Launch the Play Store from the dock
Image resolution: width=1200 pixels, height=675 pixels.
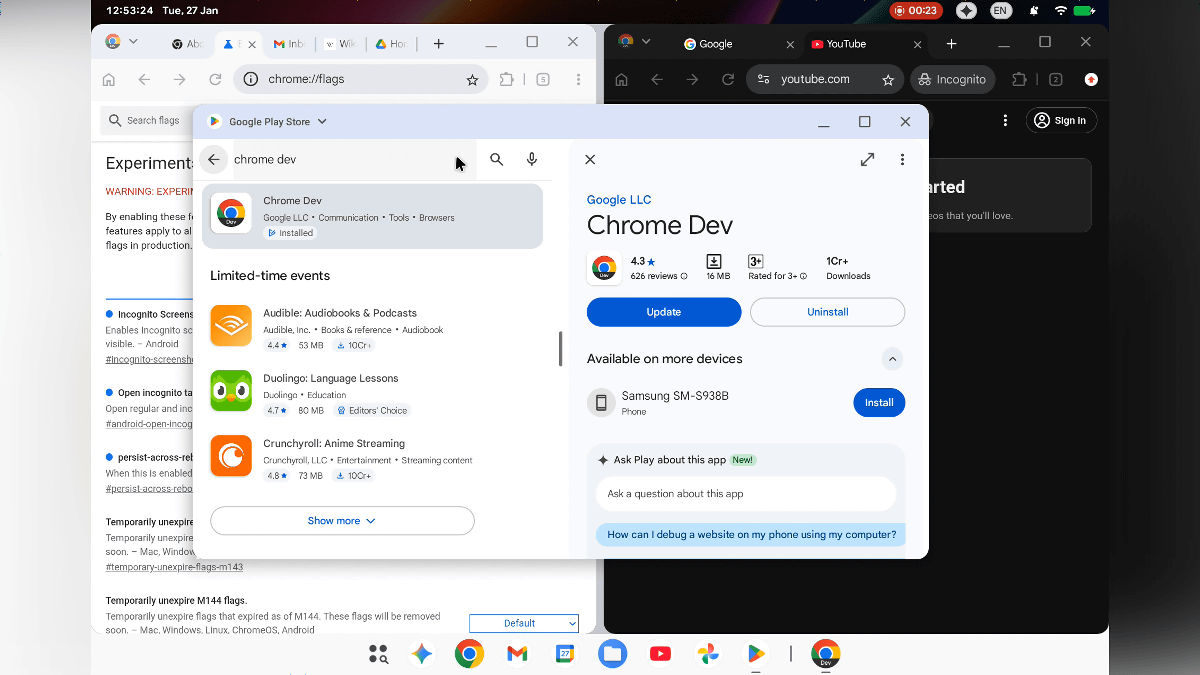(756, 653)
